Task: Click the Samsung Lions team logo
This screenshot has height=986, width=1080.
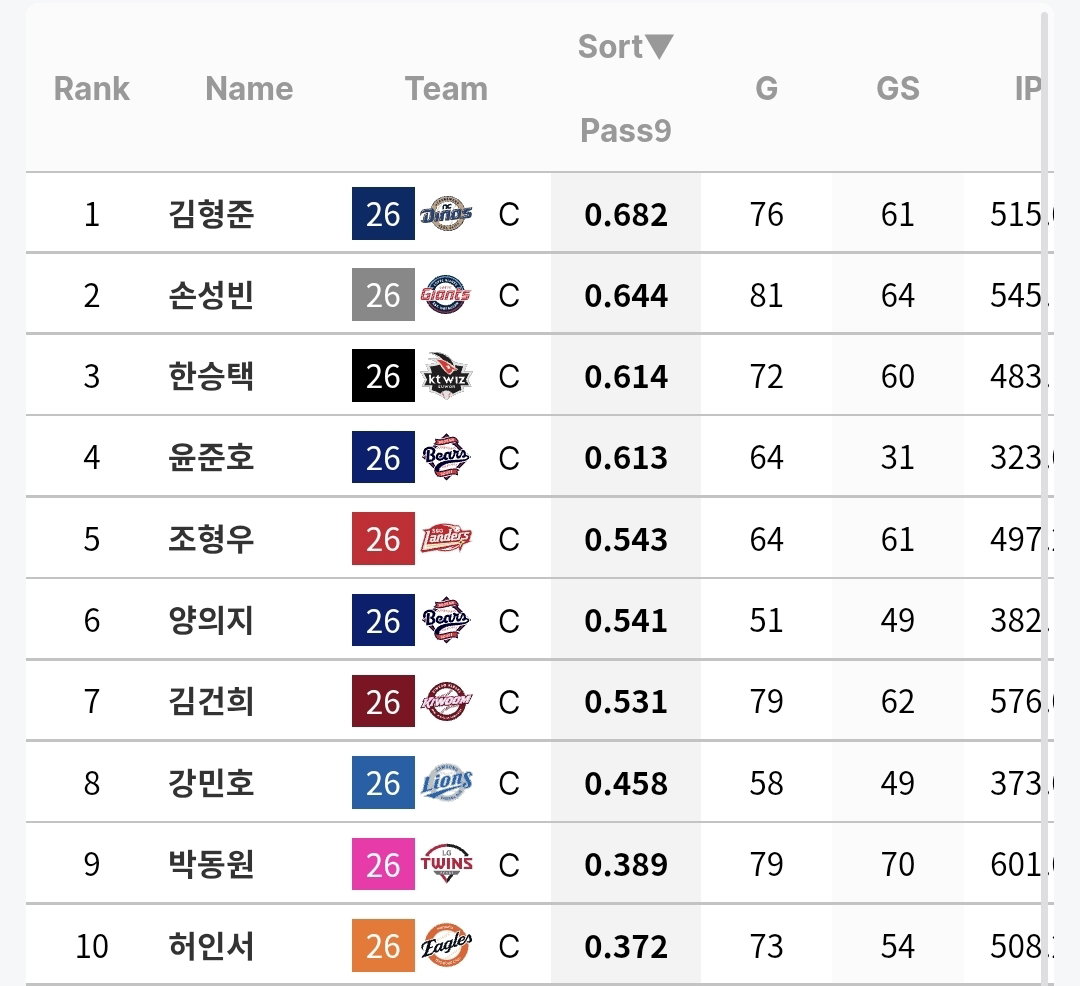Action: coord(446,783)
